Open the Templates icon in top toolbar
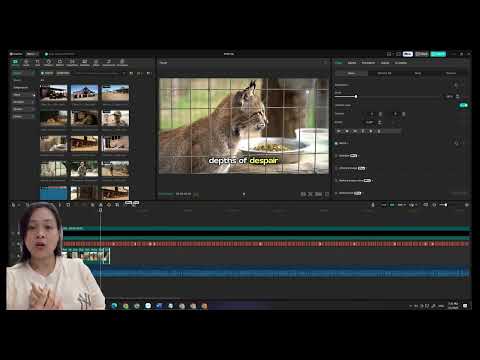Image resolution: width=480 pixels, height=360 pixels. 122,62
